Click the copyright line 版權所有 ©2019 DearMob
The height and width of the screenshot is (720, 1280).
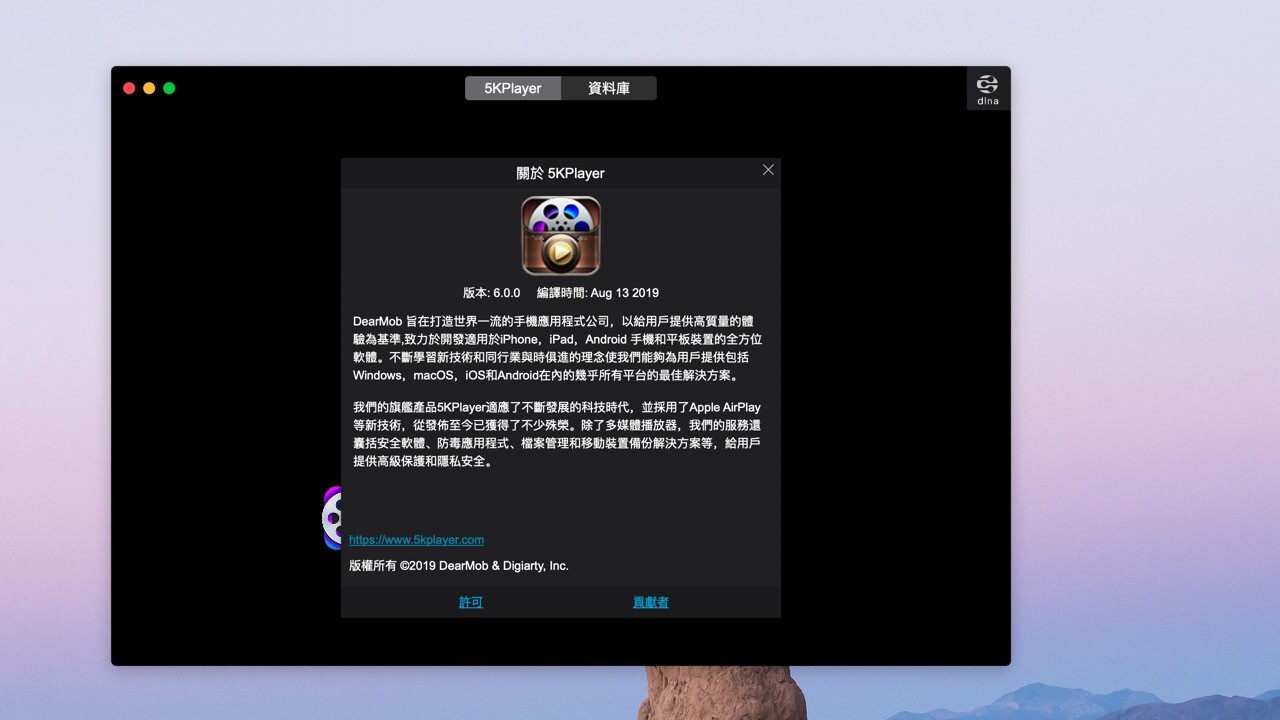[x=459, y=566]
